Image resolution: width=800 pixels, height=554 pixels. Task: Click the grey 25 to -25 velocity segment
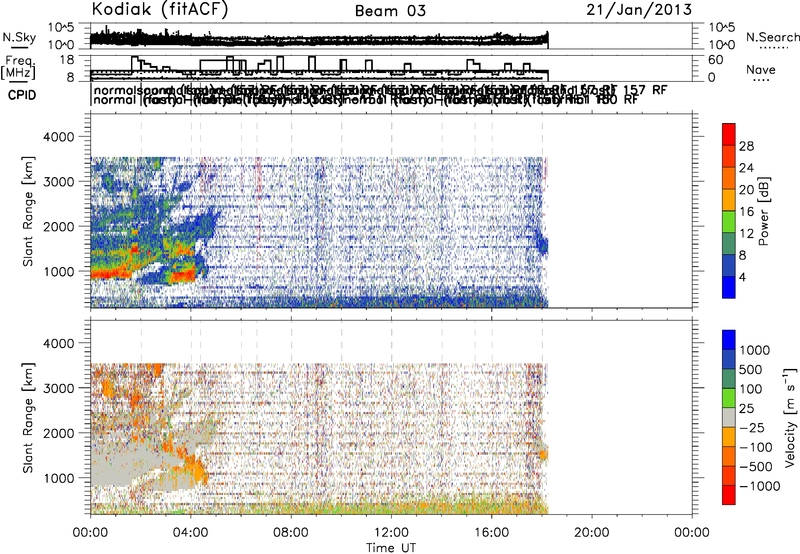coord(729,417)
